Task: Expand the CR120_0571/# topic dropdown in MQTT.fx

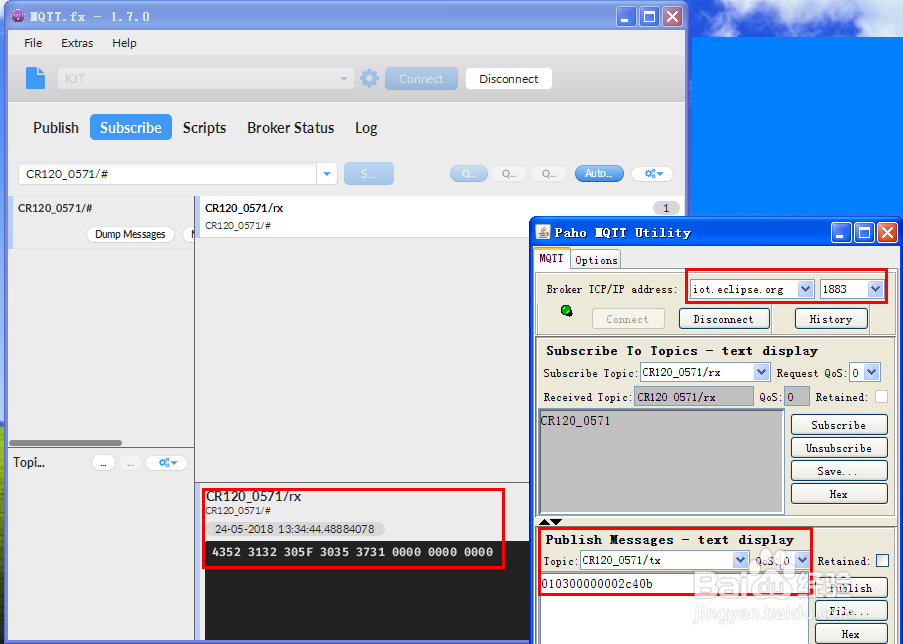Action: (x=327, y=173)
